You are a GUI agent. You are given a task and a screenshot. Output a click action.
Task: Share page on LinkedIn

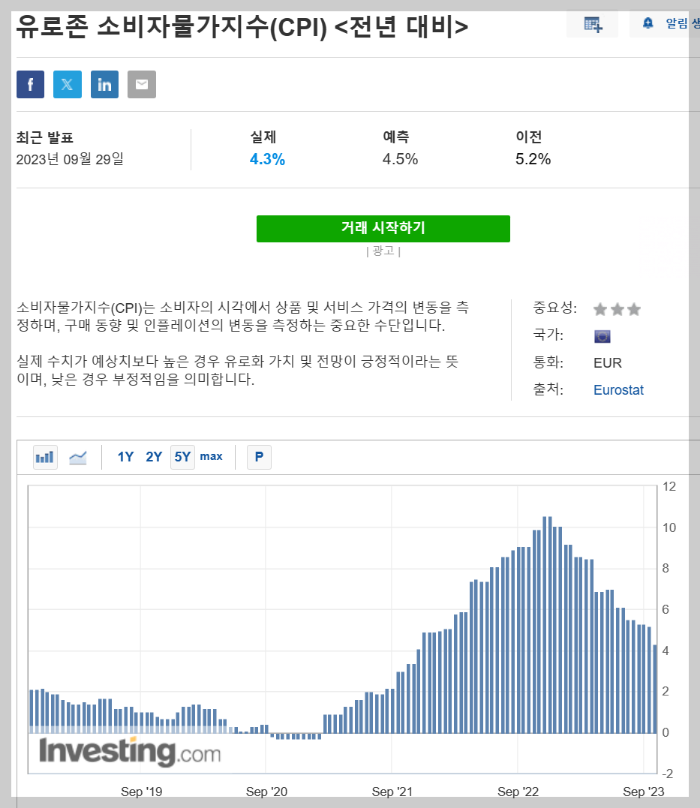[105, 85]
